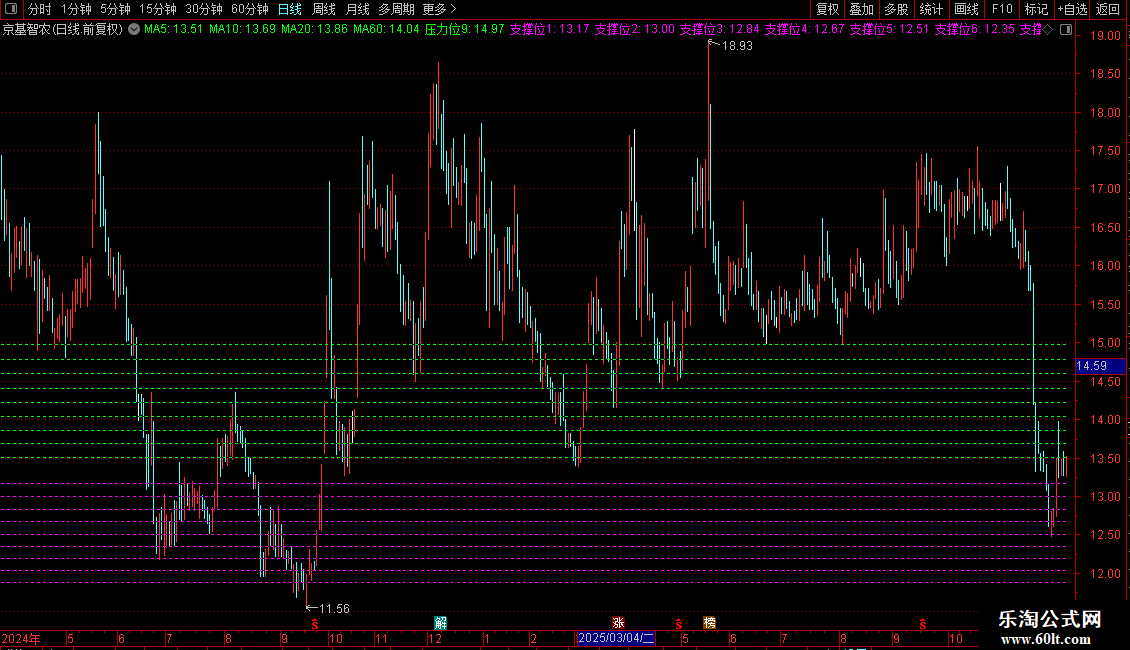Click the MA10: 13.69 indicator value
This screenshot has width=1130, height=650.
pyautogui.click(x=242, y=30)
